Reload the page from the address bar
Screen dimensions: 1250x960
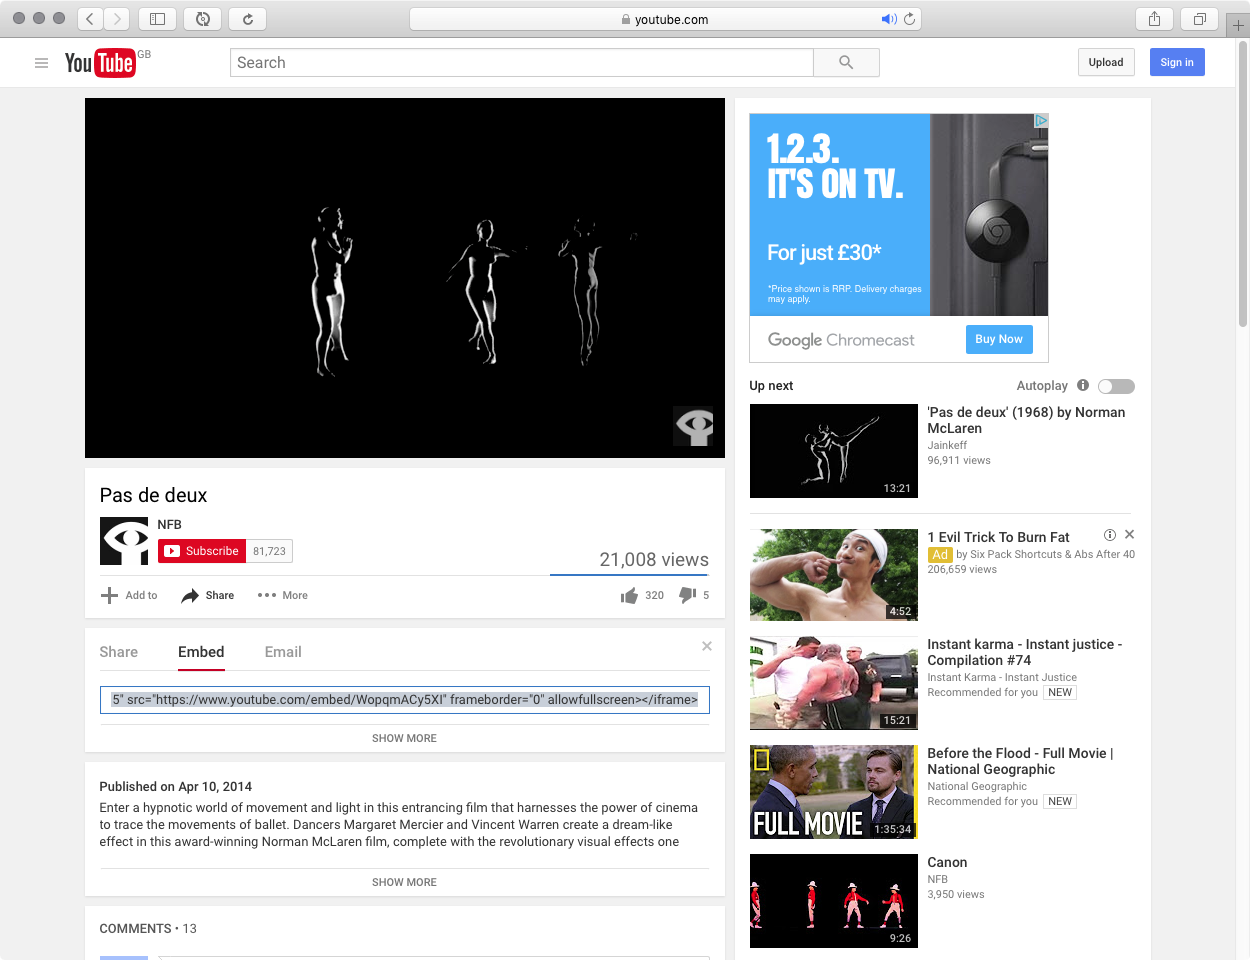910,19
